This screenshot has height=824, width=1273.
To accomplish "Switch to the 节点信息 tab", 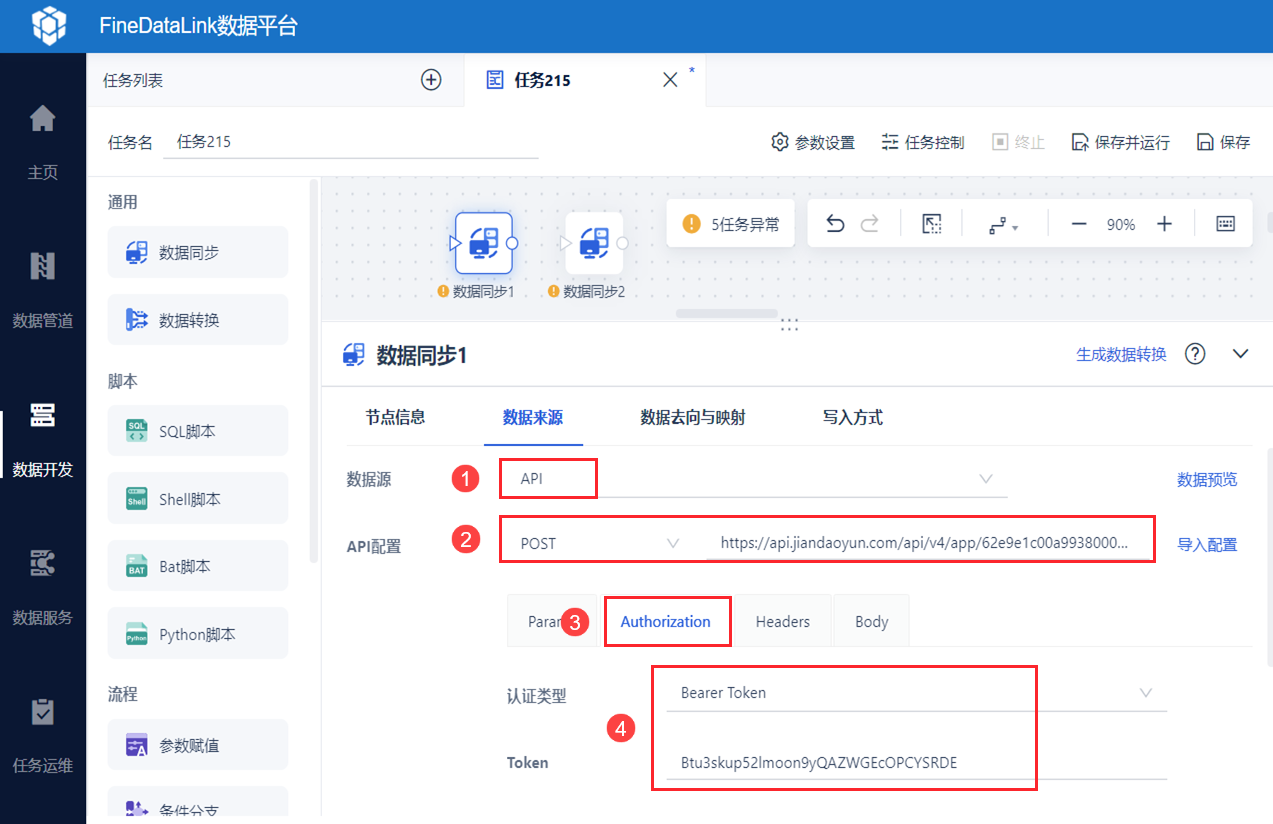I will [395, 417].
